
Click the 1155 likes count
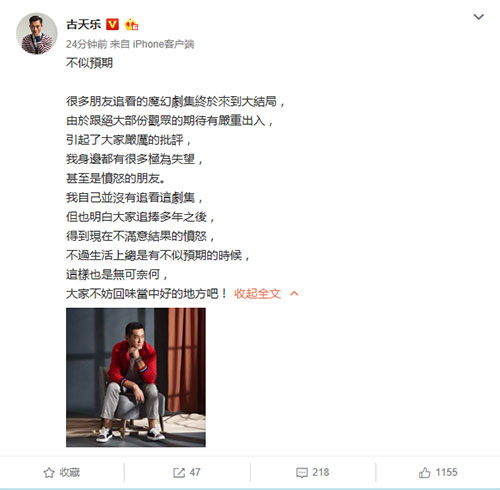pos(447,472)
